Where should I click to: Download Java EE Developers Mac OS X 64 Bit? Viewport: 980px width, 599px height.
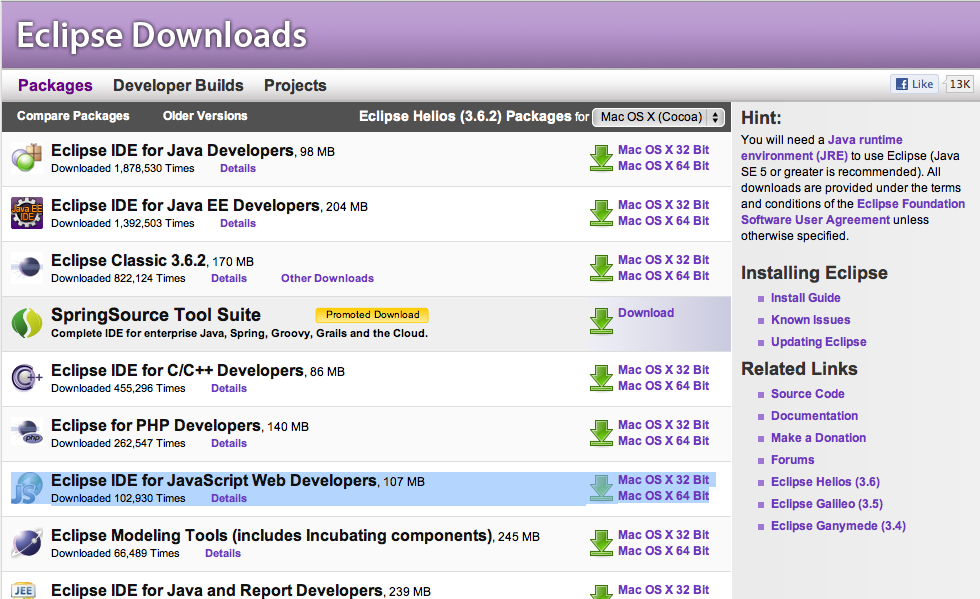pos(663,221)
